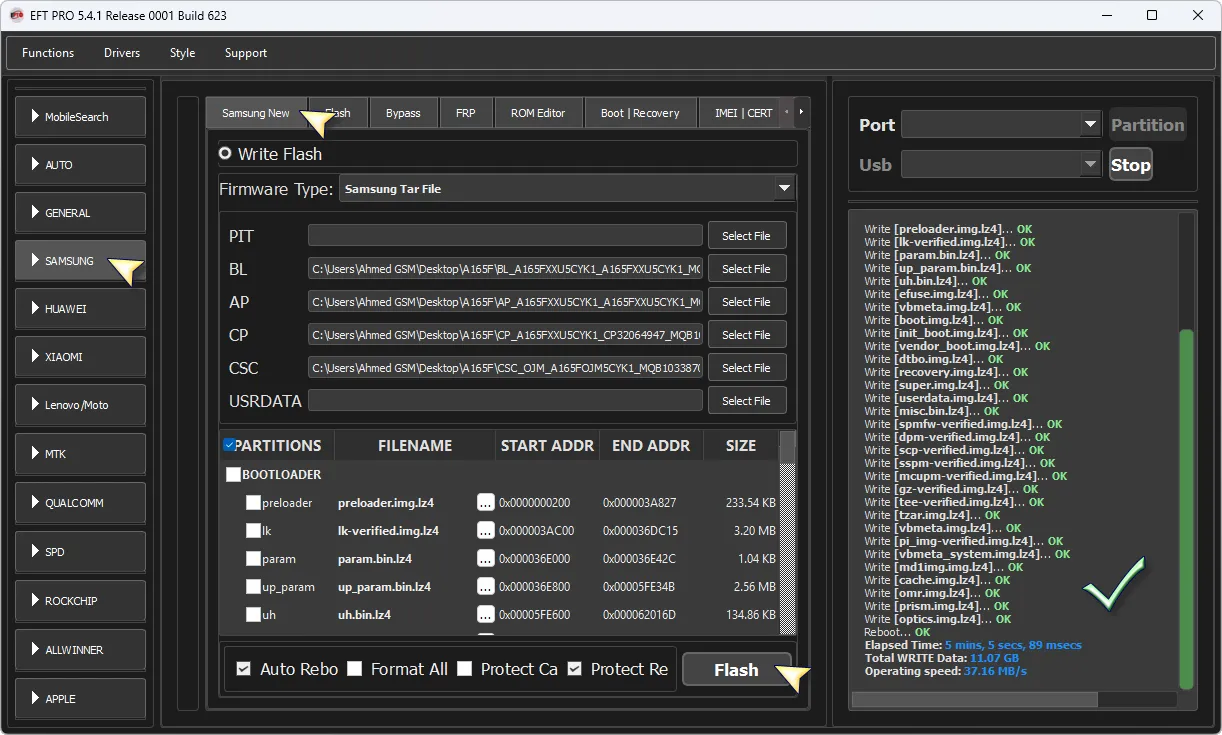Click Select File for the PIT row
The width and height of the screenshot is (1222, 735).
click(746, 236)
